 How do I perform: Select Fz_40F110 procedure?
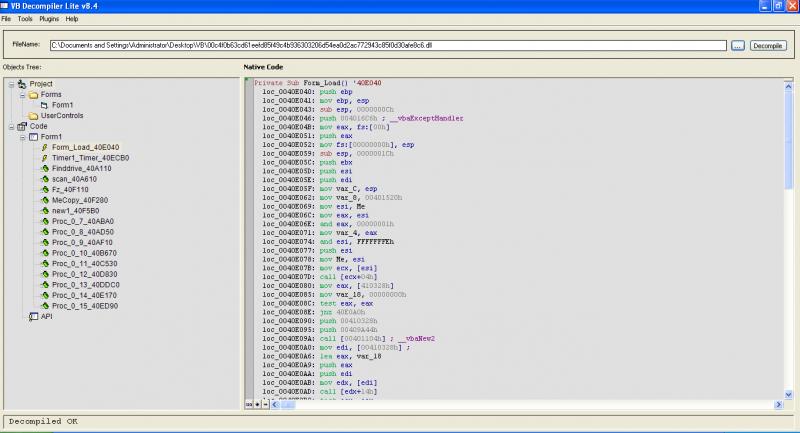tap(70, 190)
